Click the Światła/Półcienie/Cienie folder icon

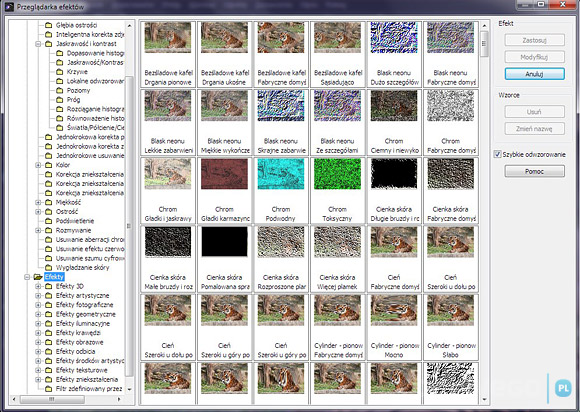[60, 128]
